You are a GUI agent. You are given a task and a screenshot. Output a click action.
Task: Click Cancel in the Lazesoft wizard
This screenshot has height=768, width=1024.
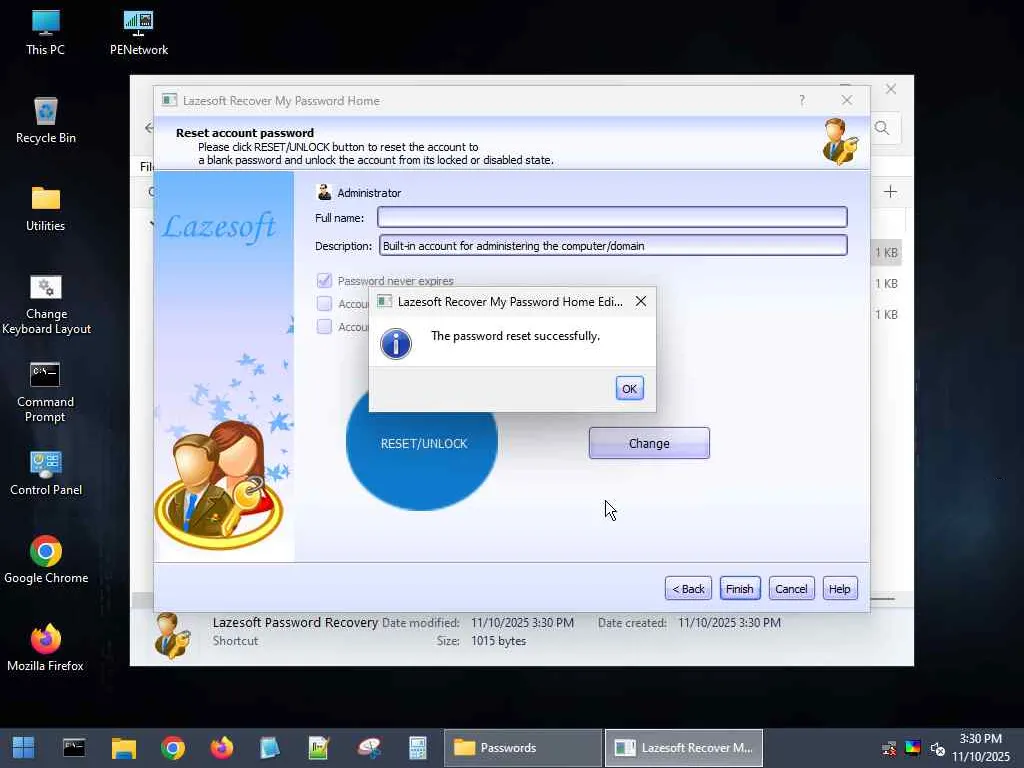[x=792, y=588]
